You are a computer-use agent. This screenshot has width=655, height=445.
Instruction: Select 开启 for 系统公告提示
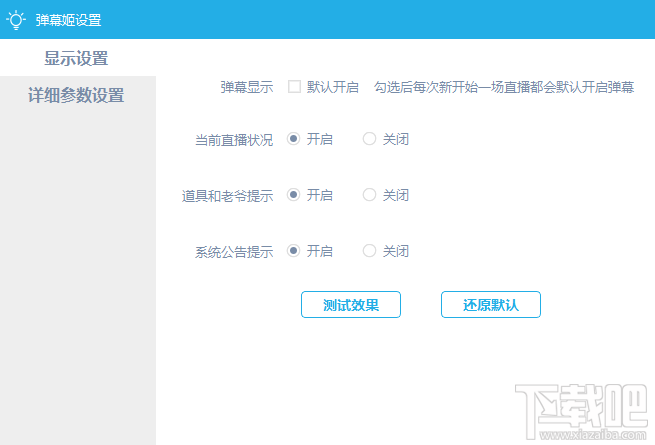pos(293,251)
